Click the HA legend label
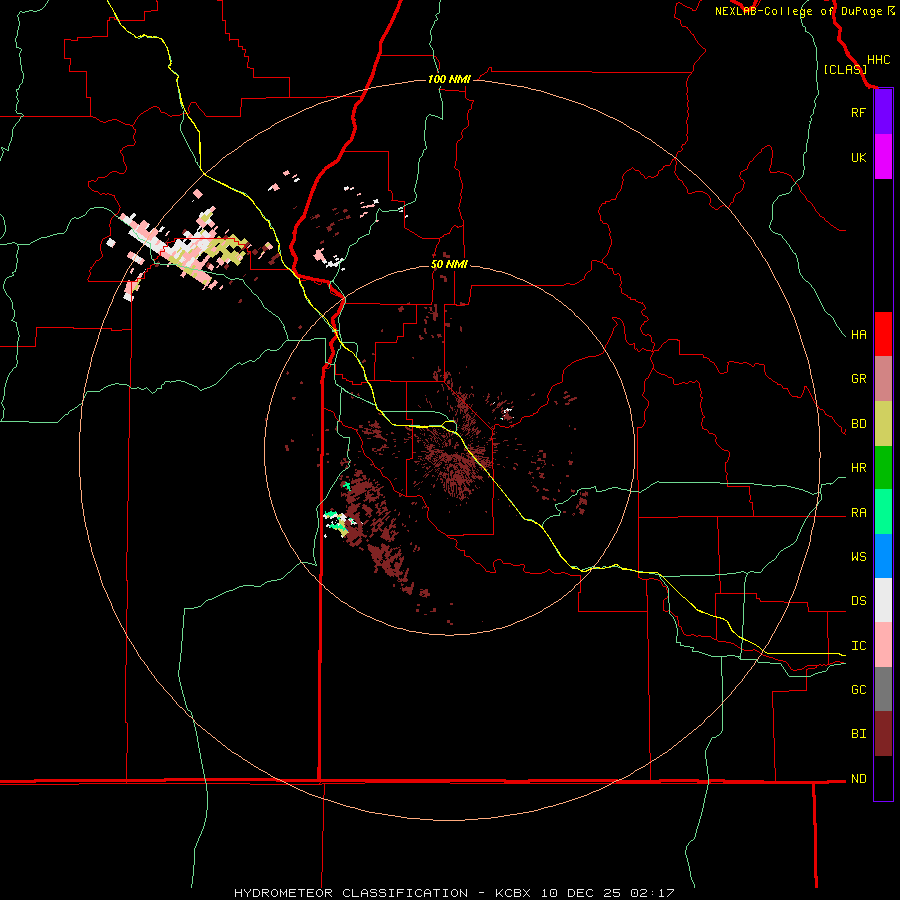Viewport: 900px width, 900px height. (x=858, y=335)
